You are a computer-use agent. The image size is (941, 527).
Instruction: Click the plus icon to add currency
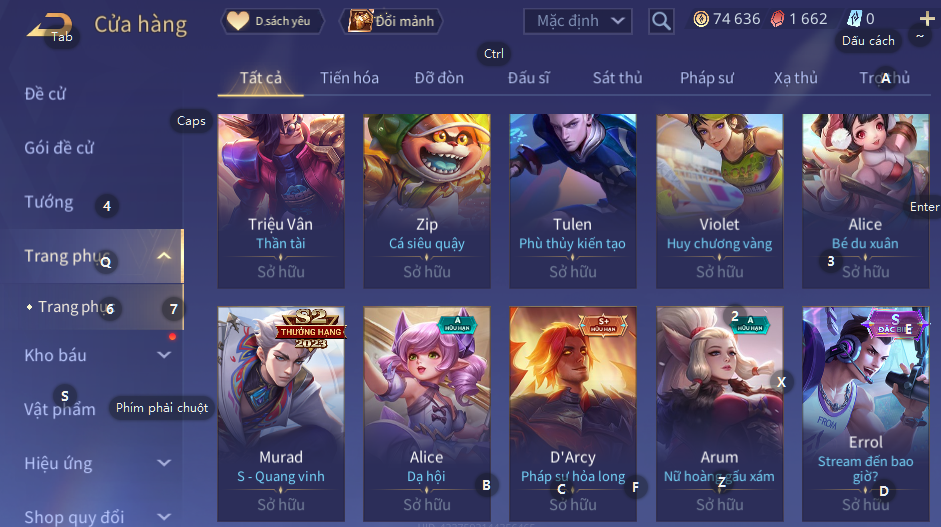tap(927, 19)
